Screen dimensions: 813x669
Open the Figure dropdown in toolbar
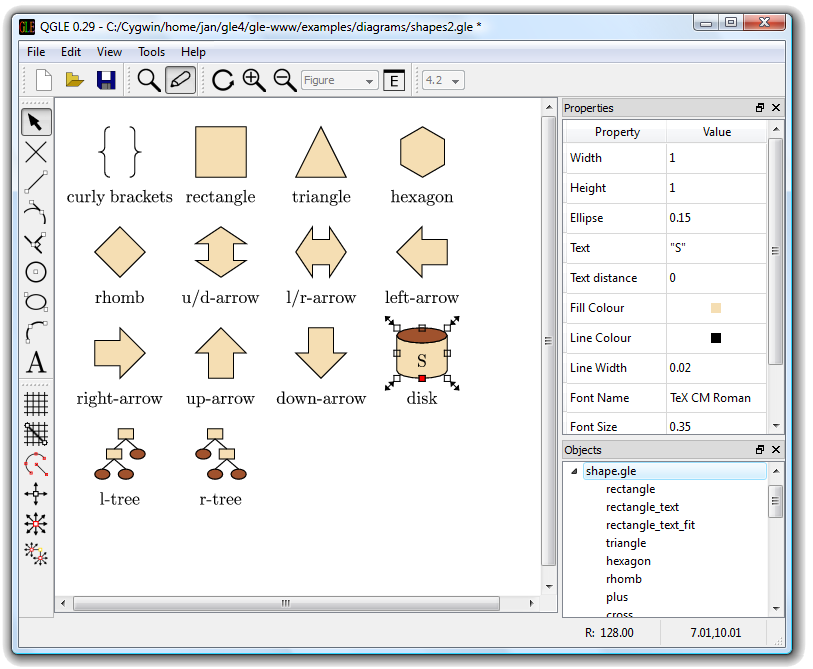coord(339,80)
